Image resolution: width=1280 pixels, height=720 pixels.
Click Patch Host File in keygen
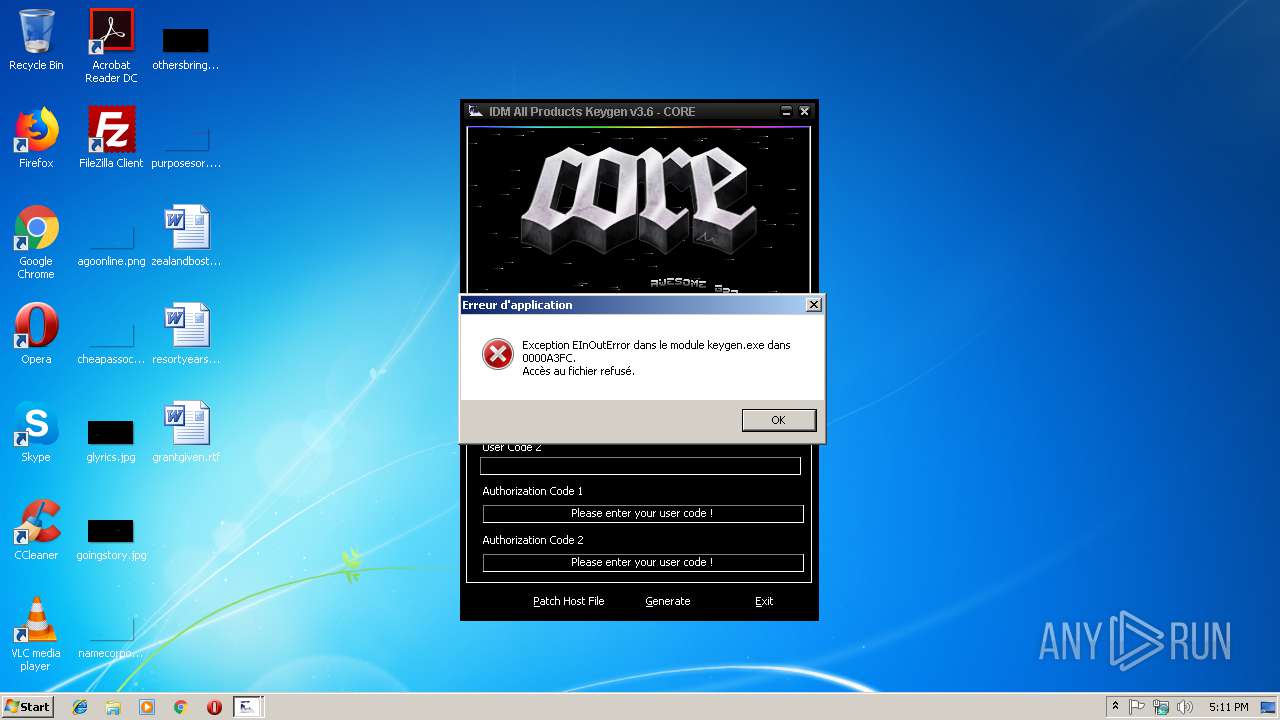568,601
